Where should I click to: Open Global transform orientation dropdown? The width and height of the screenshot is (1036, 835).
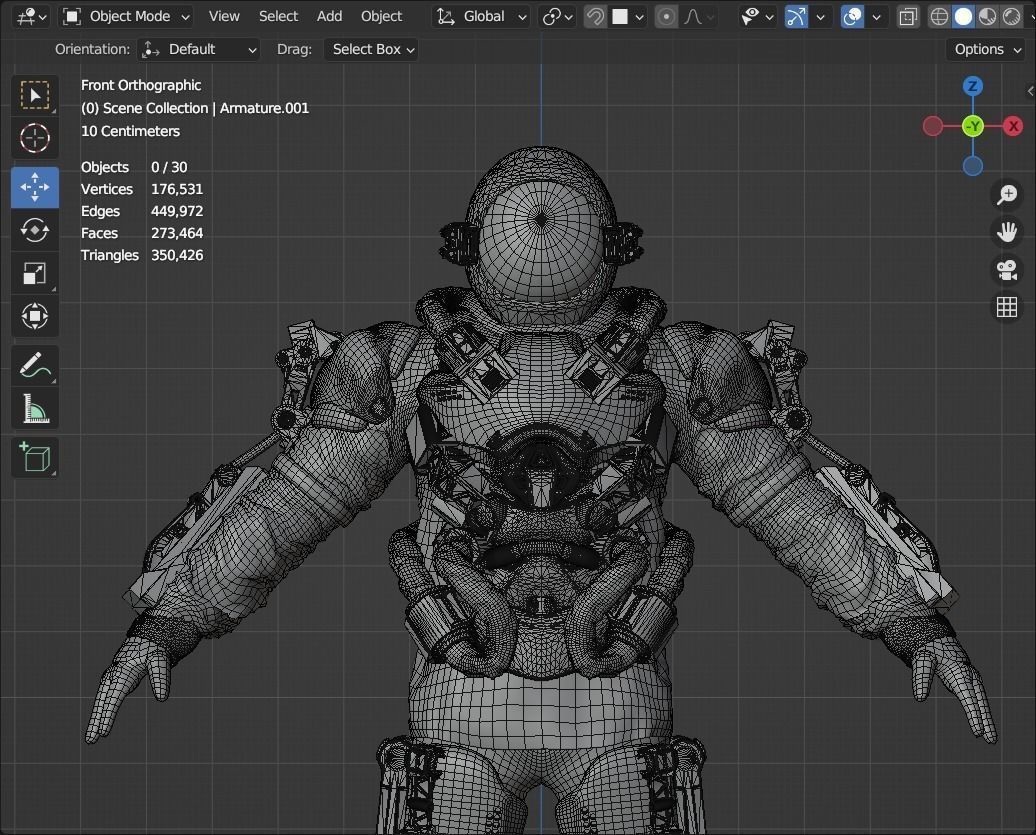[482, 17]
